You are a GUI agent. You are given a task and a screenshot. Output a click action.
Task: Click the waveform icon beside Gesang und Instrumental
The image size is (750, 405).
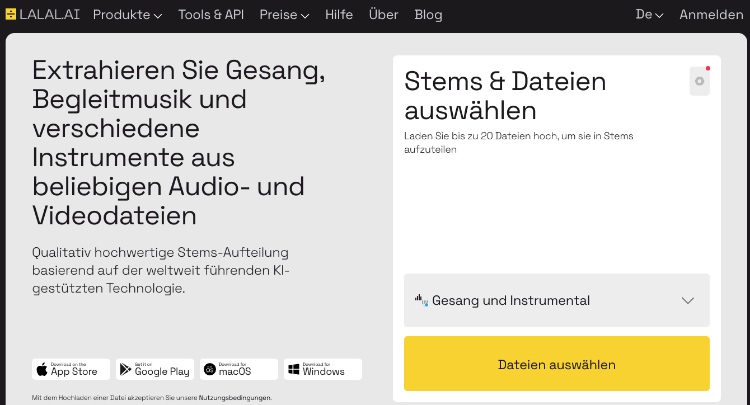pyautogui.click(x=421, y=300)
